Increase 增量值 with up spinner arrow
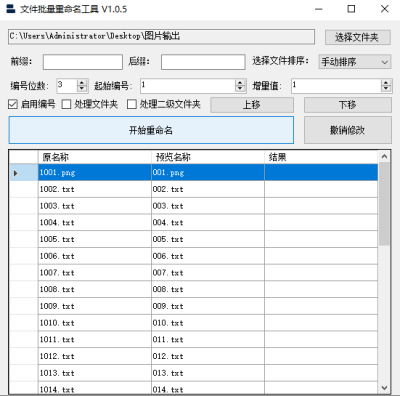This screenshot has height=396, width=400. click(386, 82)
